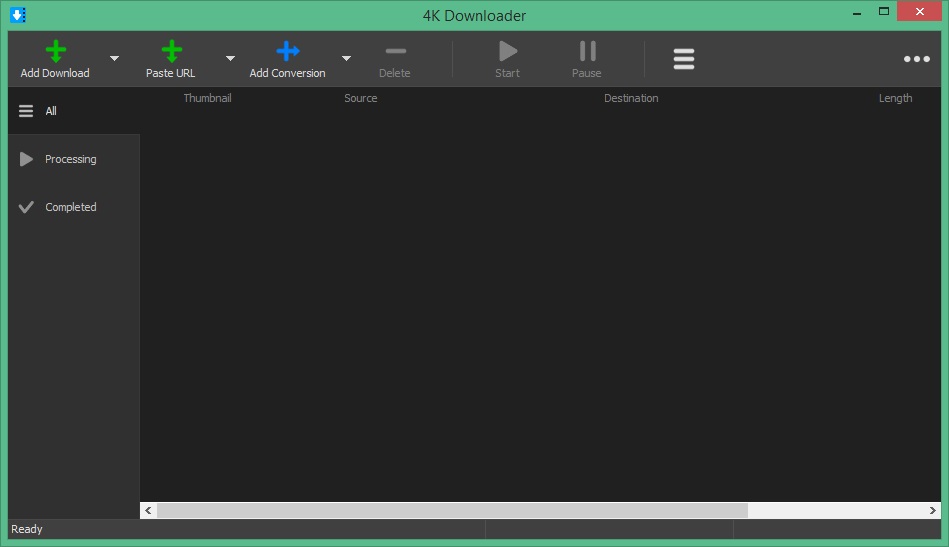Click the blue Add Conversion icon

(x=287, y=51)
